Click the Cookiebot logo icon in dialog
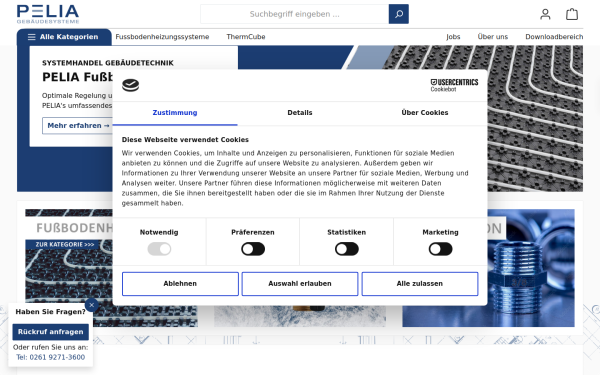The width and height of the screenshot is (600, 375). [x=130, y=85]
